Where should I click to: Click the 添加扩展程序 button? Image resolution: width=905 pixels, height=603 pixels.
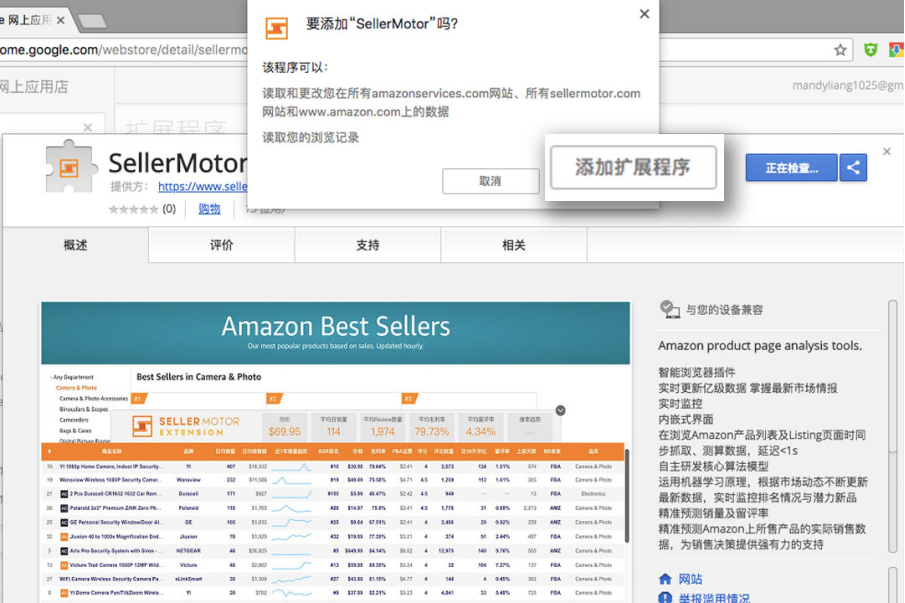[x=633, y=167]
